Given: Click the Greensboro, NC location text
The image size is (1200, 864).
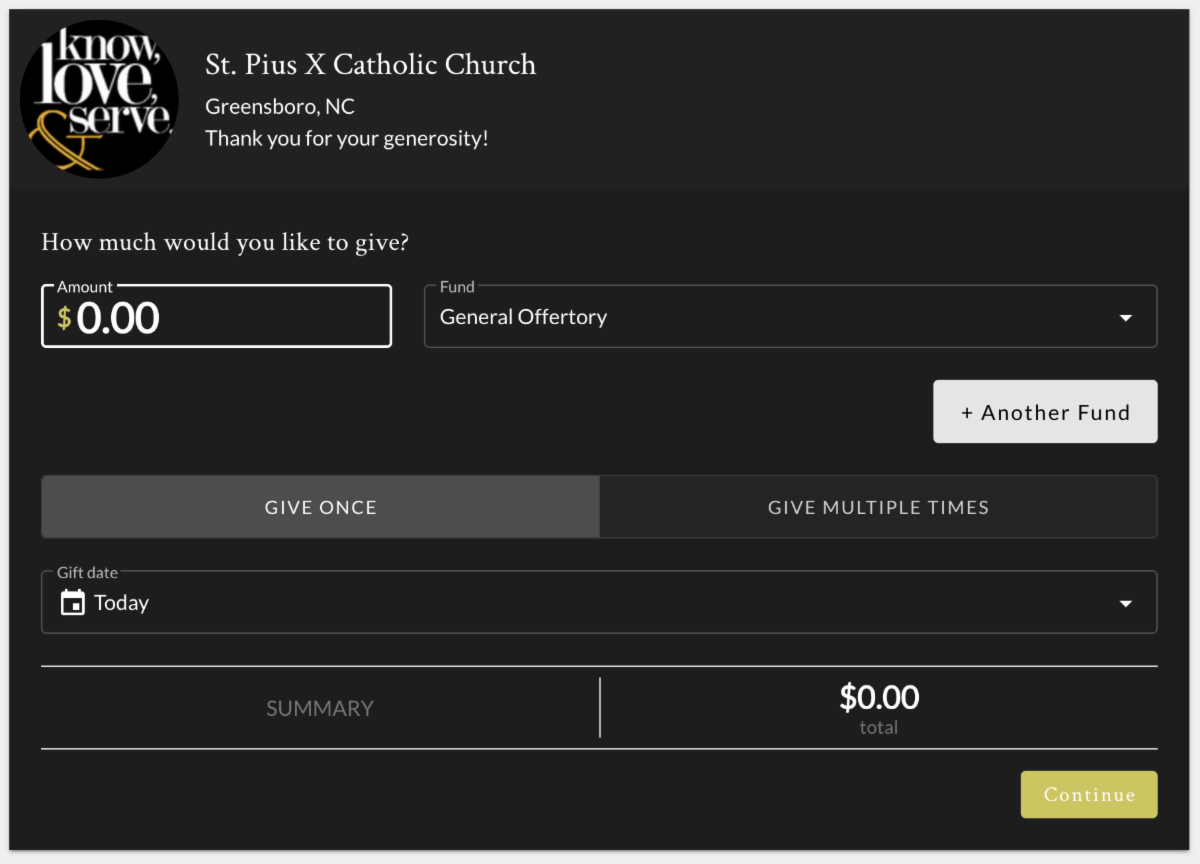Looking at the screenshot, I should point(280,106).
